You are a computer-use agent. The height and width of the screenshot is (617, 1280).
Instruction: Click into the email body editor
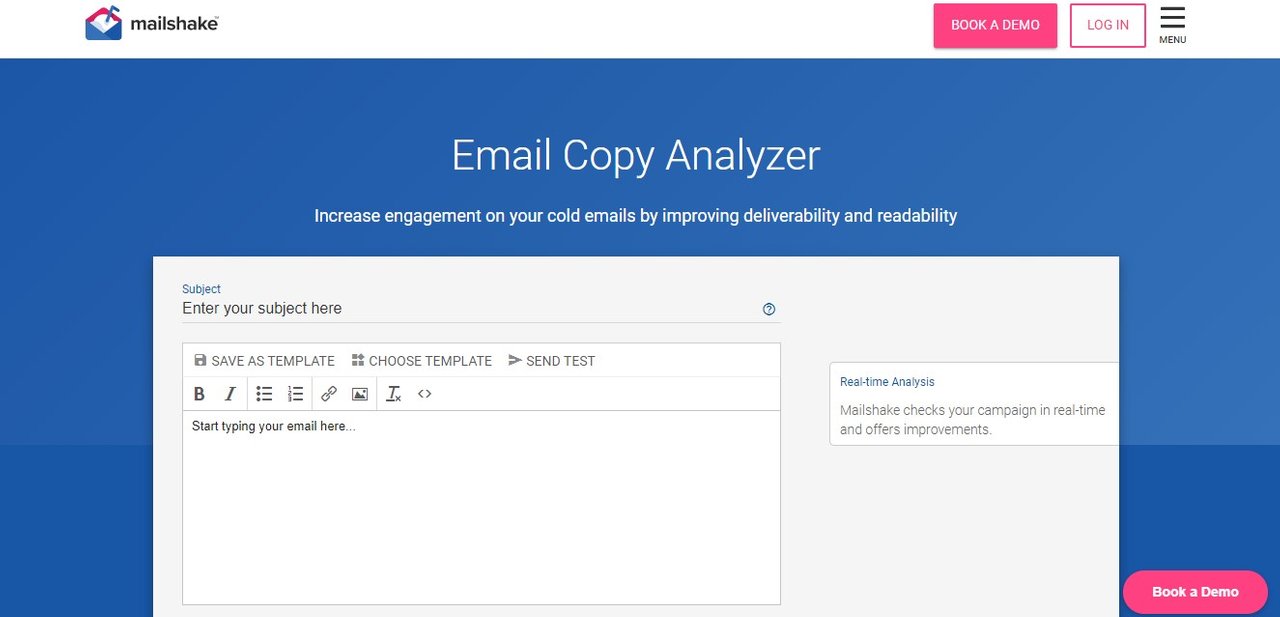[x=481, y=507]
